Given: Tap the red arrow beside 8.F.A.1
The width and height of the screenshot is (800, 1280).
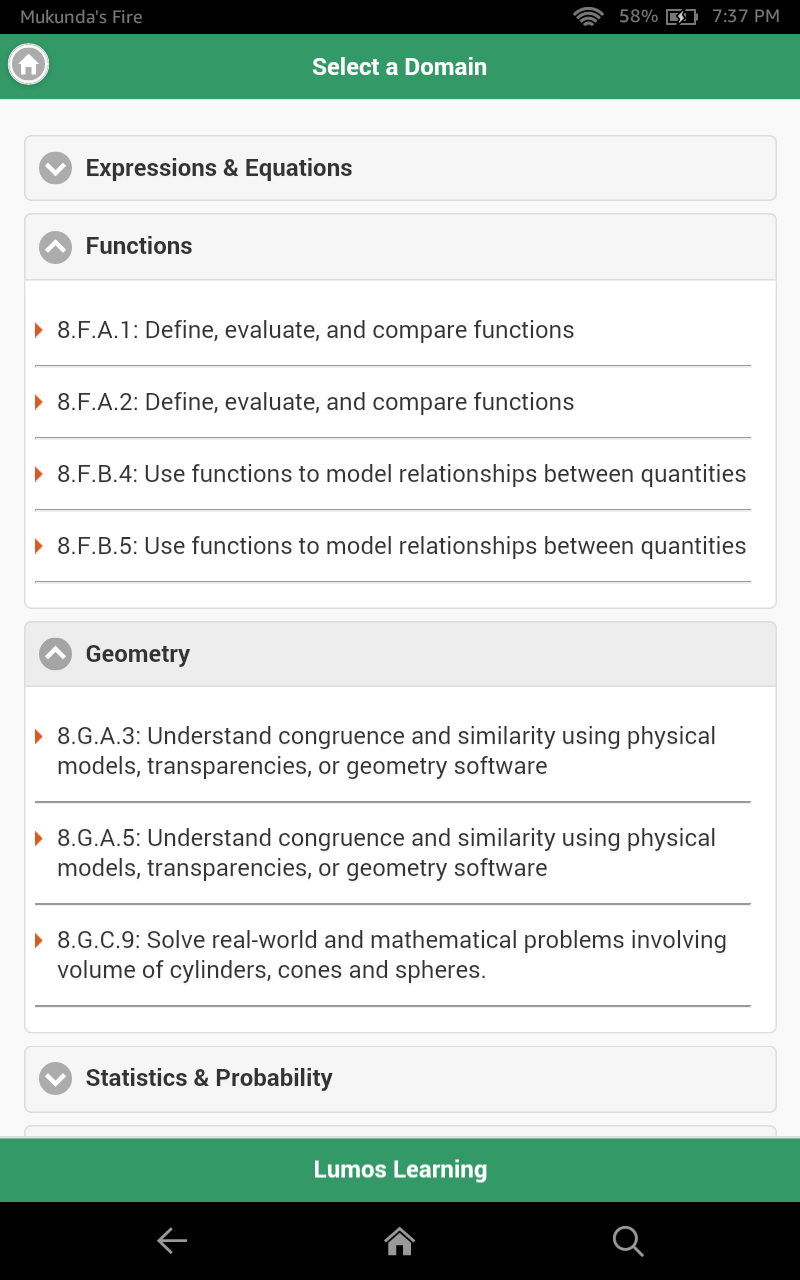Looking at the screenshot, I should click(x=39, y=329).
